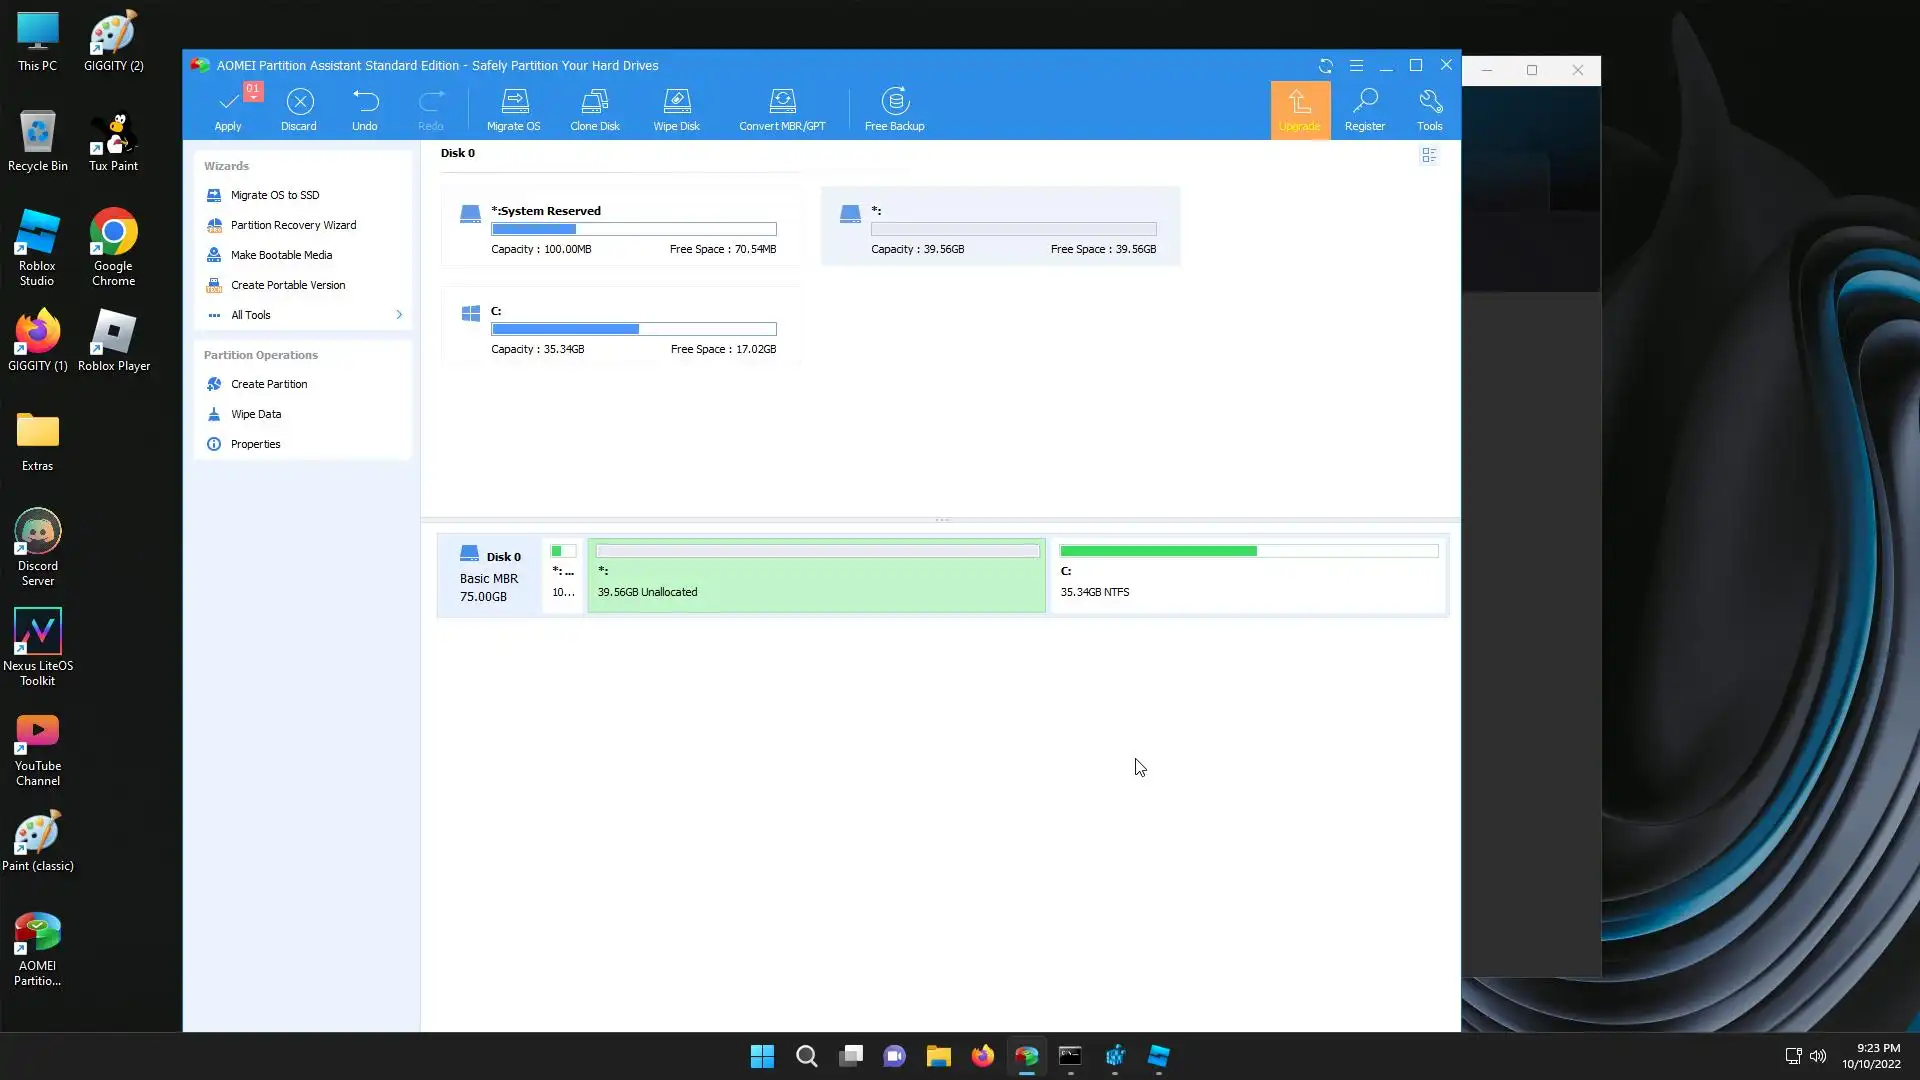Image resolution: width=1920 pixels, height=1080 pixels.
Task: Open the Migrate OS tool
Action: (x=513, y=103)
